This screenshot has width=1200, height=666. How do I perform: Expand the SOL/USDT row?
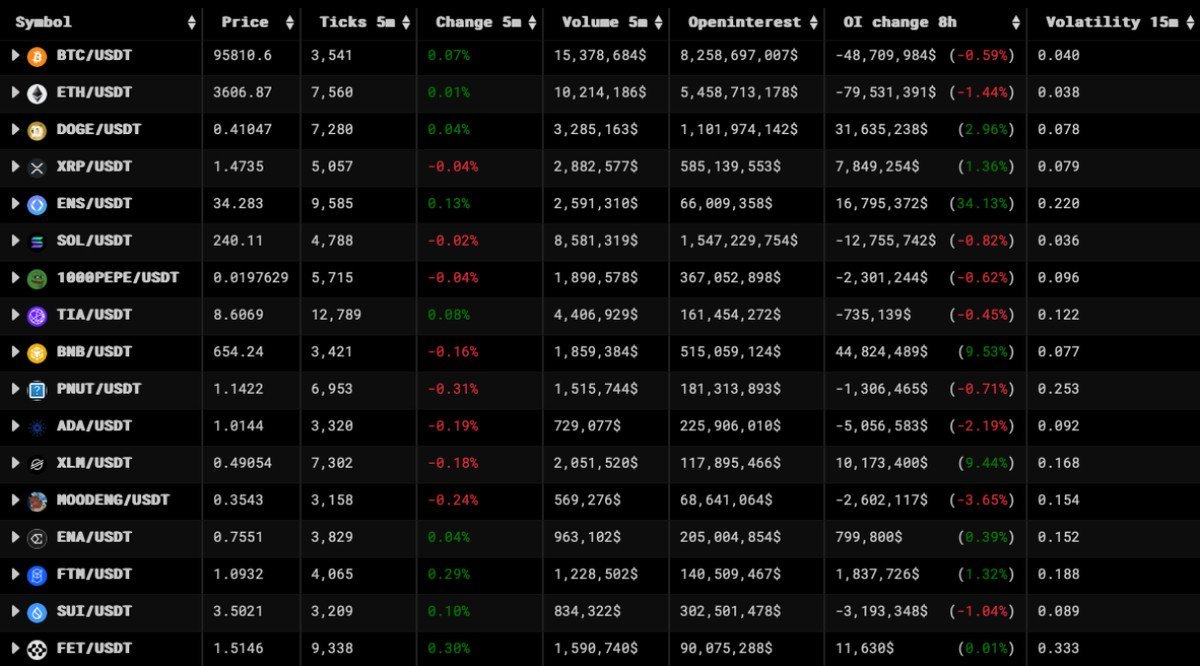pyautogui.click(x=15, y=240)
